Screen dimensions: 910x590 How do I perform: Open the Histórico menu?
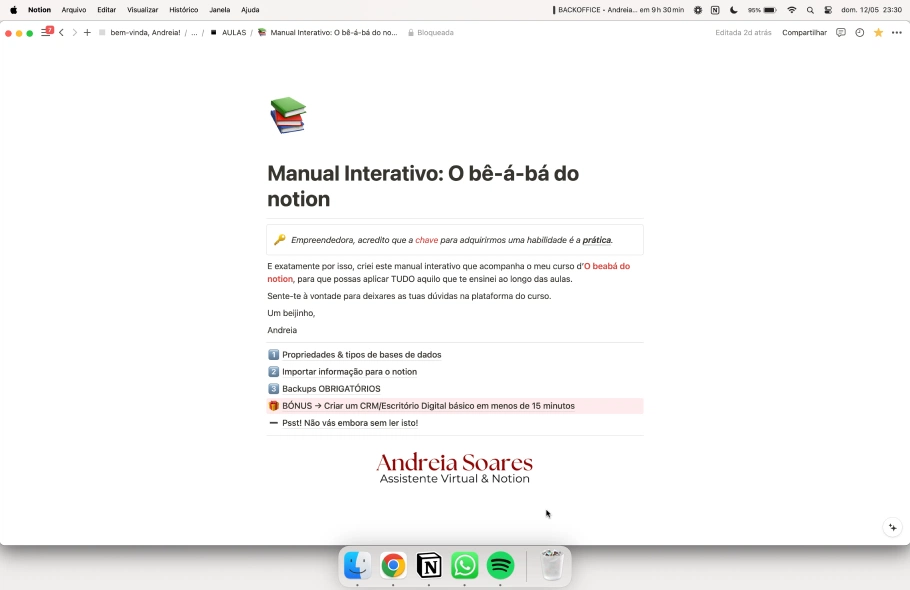(183, 10)
